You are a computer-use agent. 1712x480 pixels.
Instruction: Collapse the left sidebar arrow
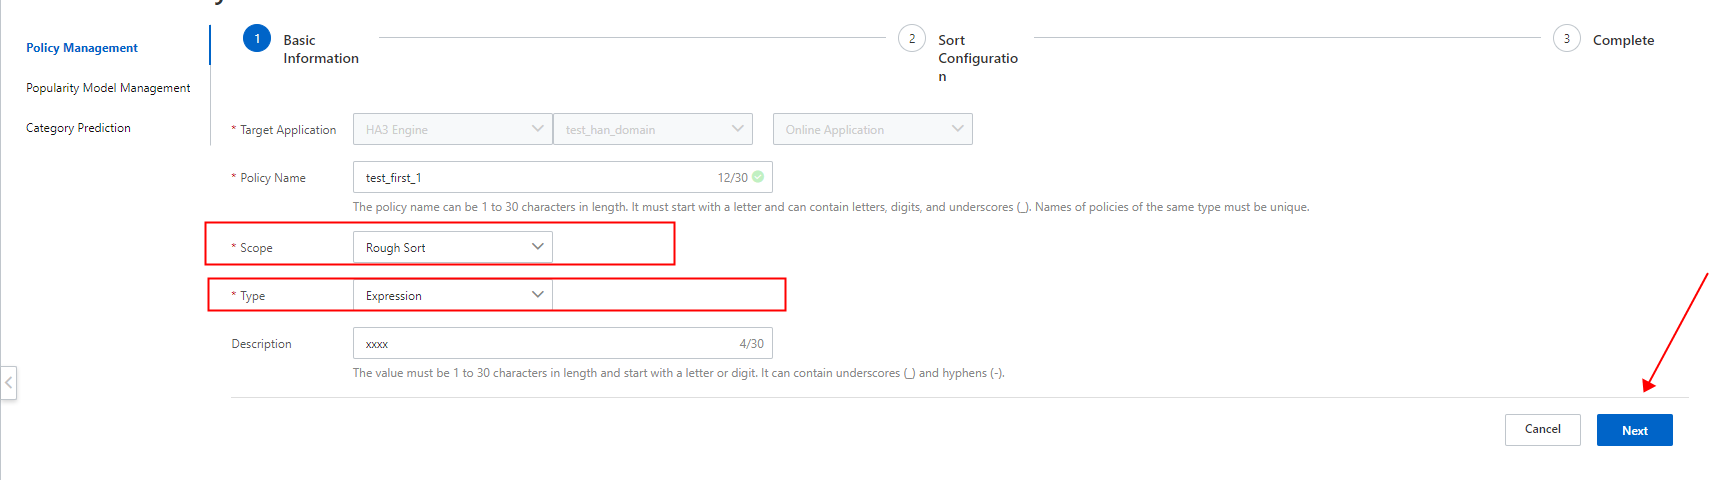point(9,383)
